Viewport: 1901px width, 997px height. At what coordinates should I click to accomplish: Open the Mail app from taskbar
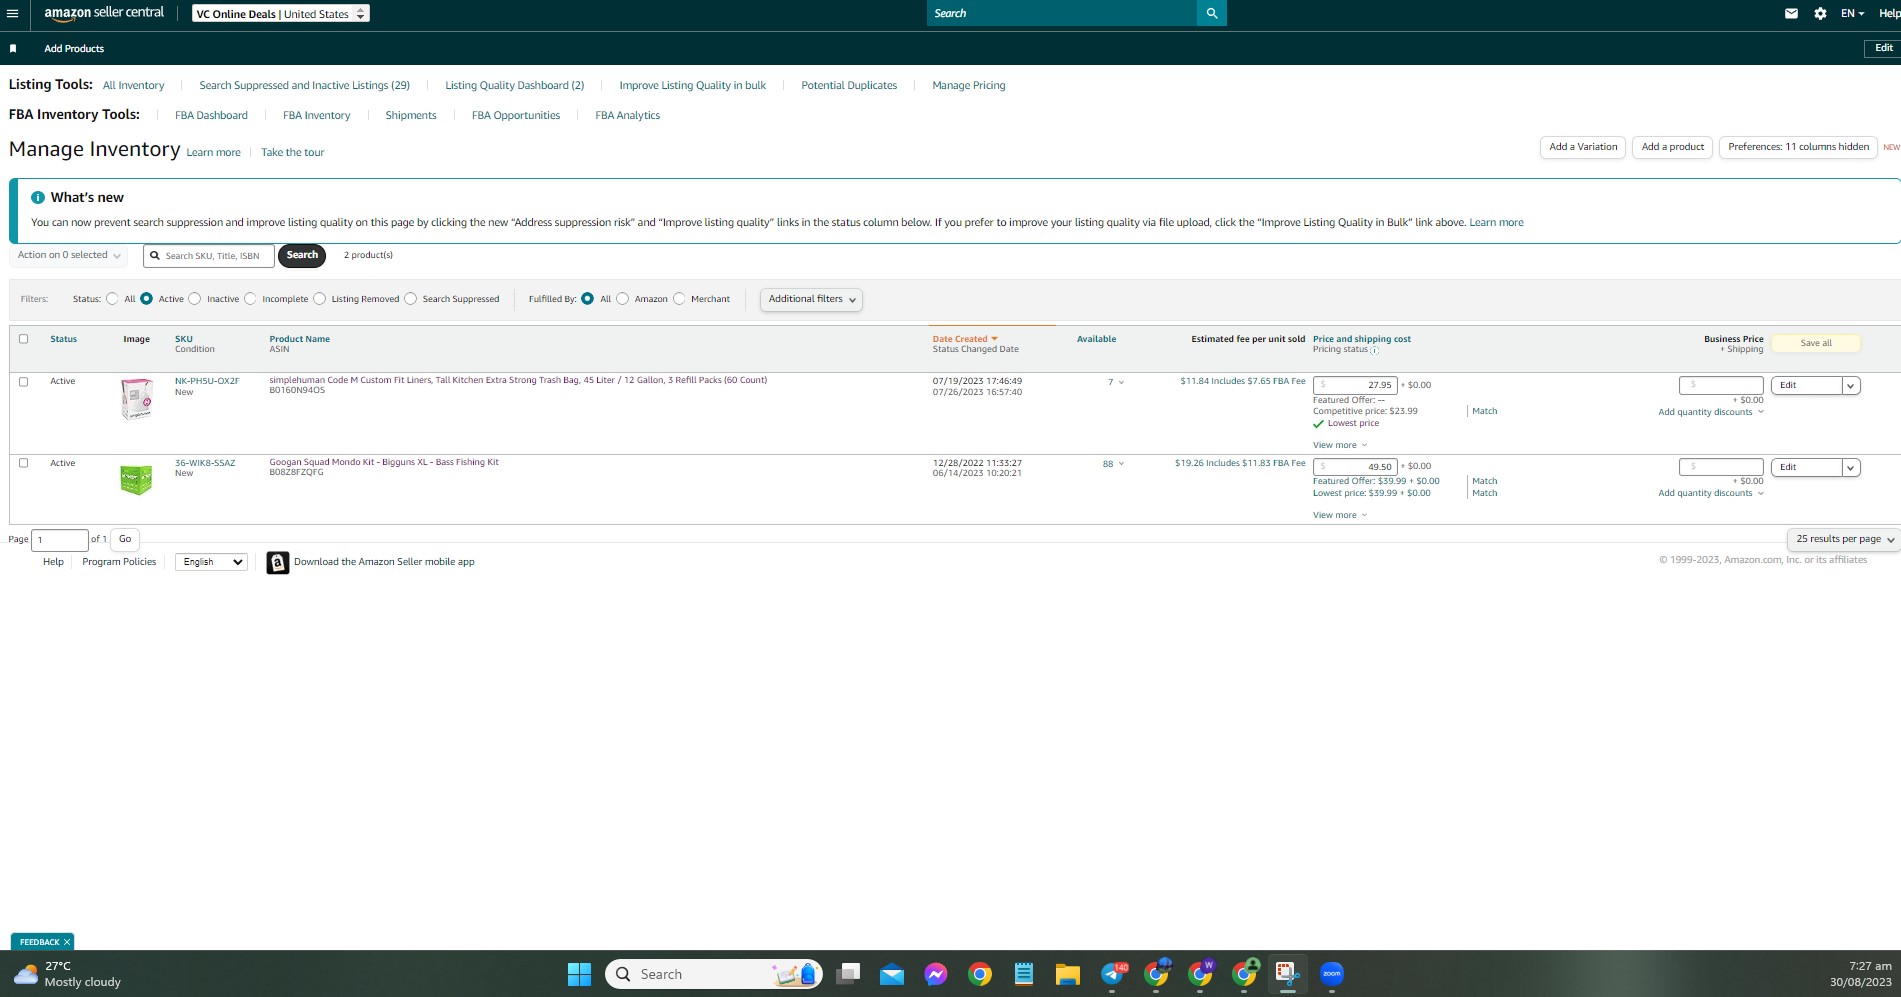coord(892,974)
